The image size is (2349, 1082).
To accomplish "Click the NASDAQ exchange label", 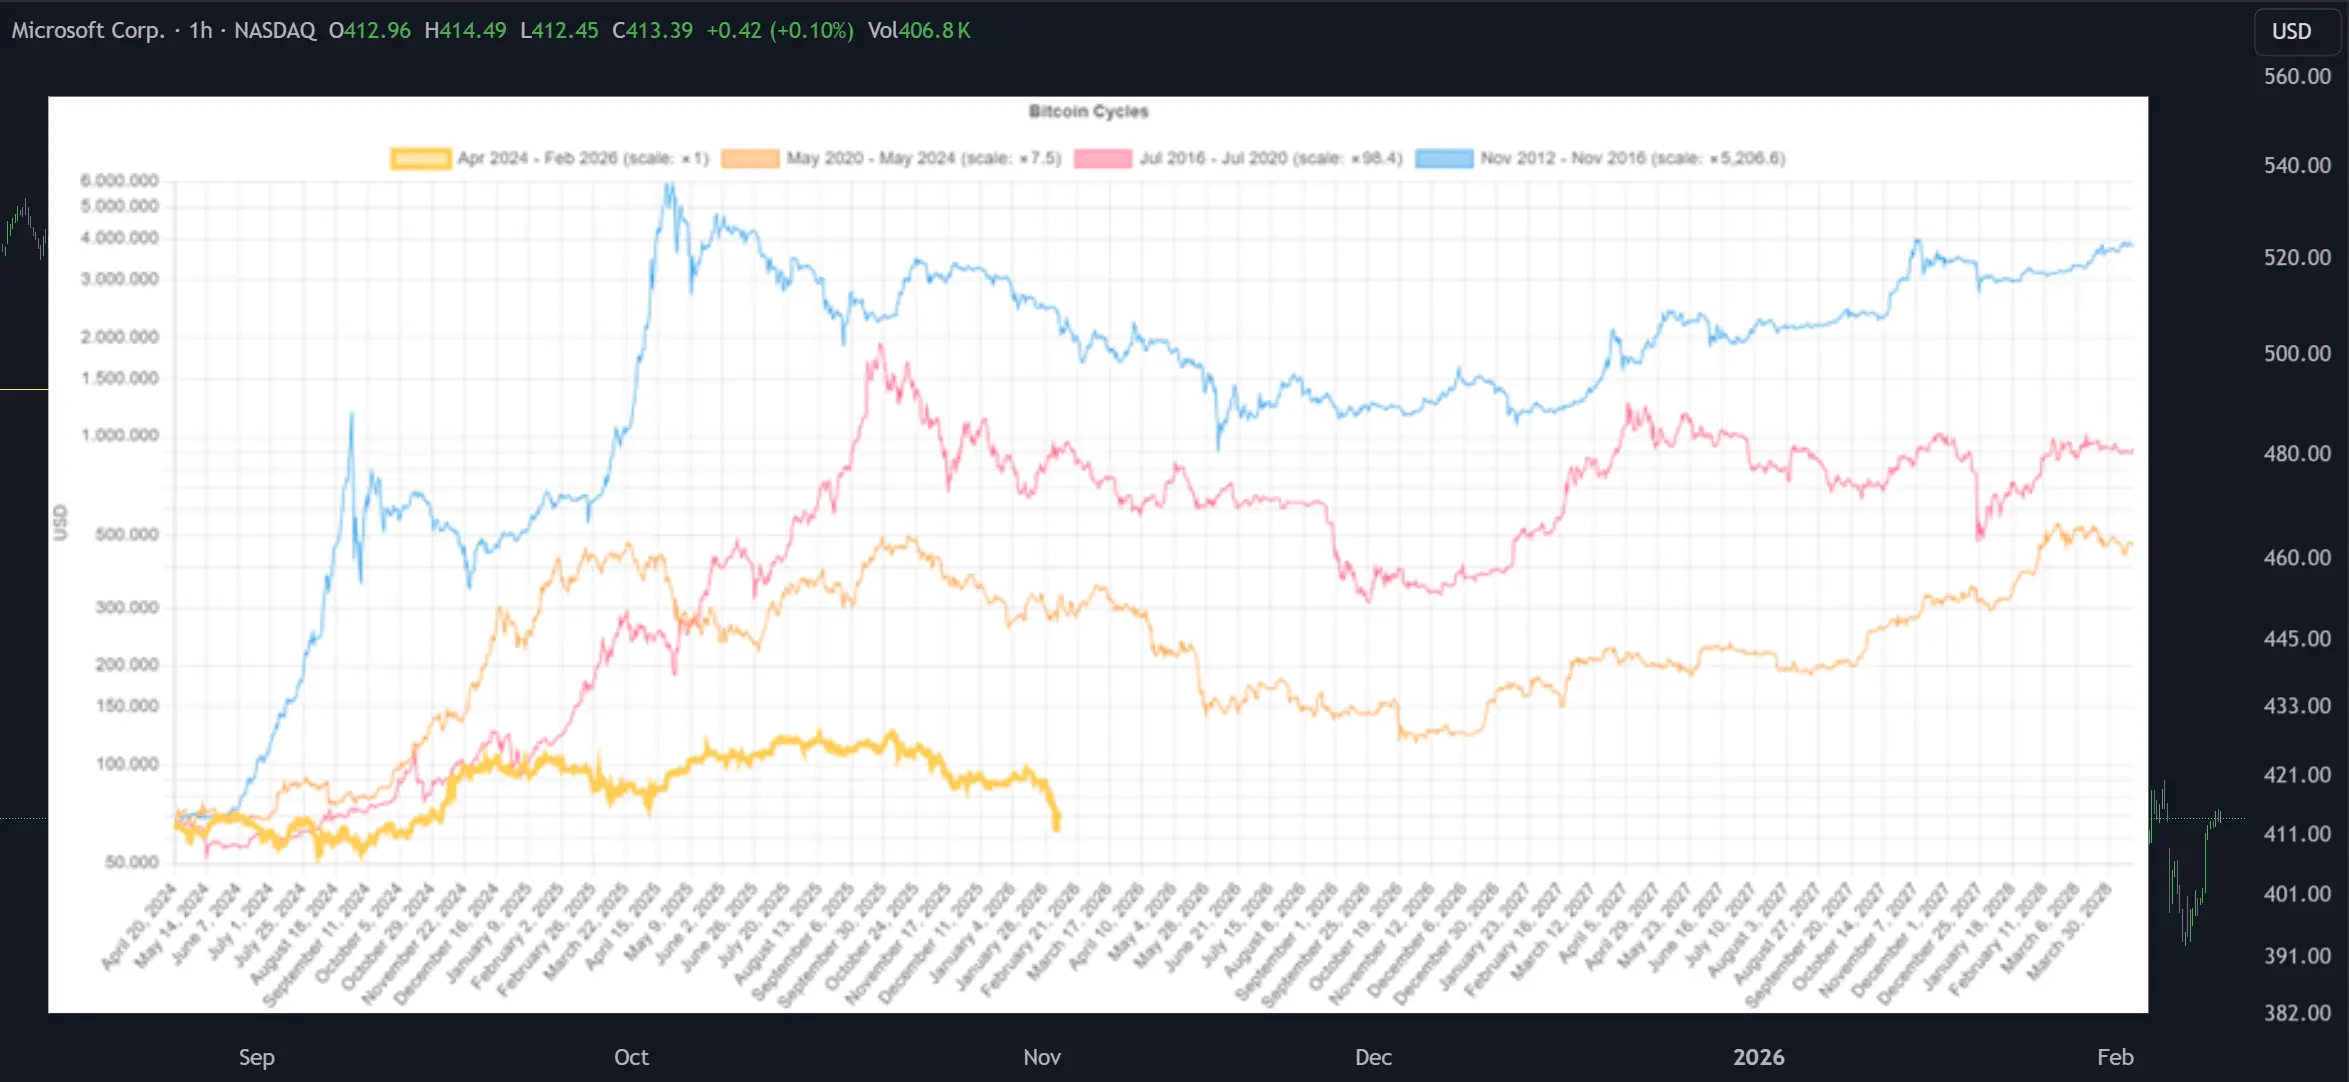I will click(x=275, y=30).
